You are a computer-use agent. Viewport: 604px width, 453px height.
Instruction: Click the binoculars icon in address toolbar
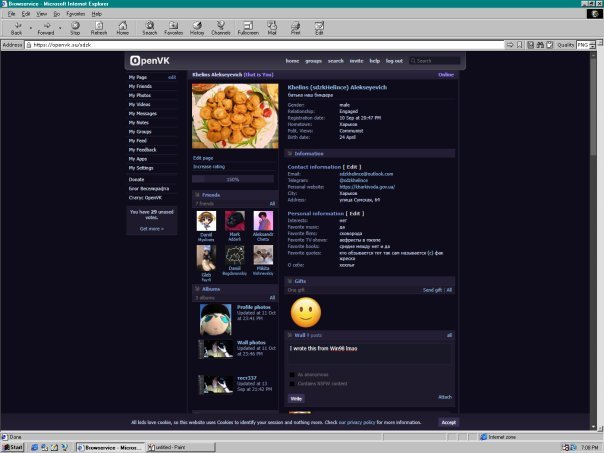540,45
